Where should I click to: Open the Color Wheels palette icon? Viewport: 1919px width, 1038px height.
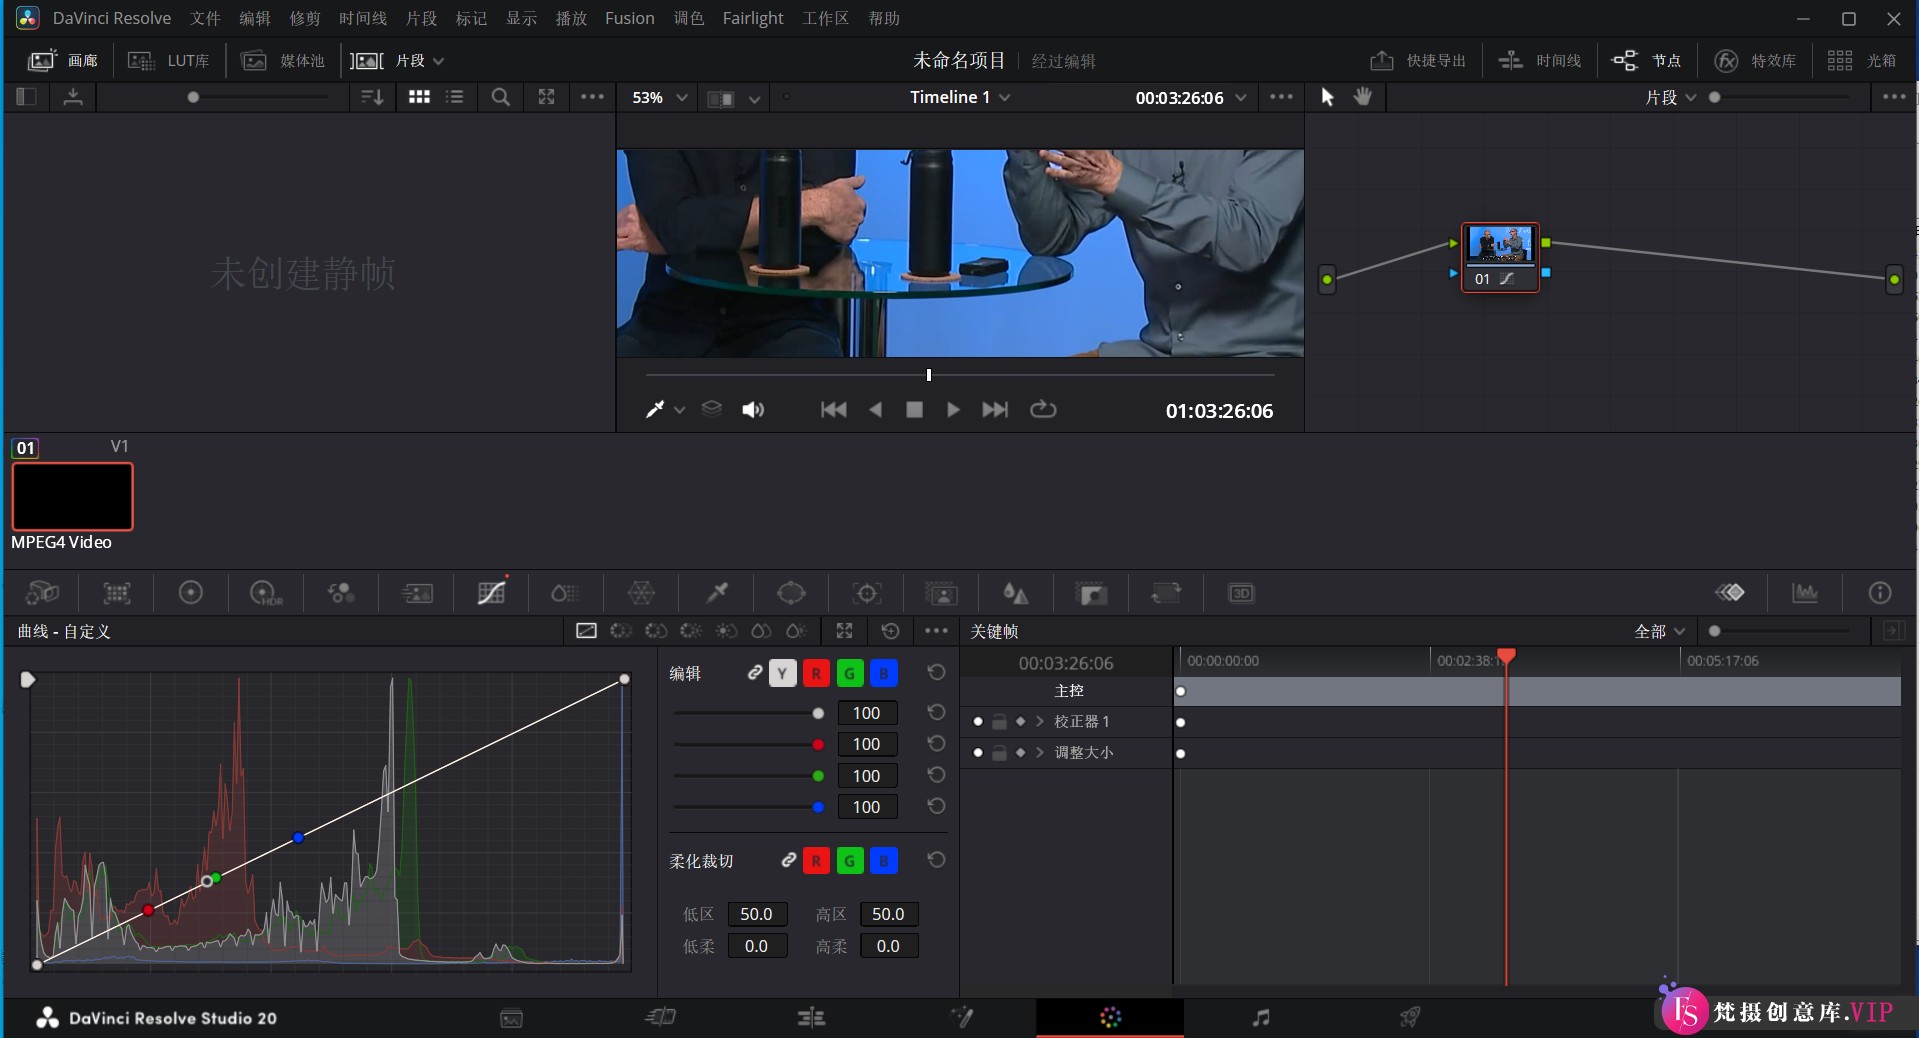click(x=190, y=593)
